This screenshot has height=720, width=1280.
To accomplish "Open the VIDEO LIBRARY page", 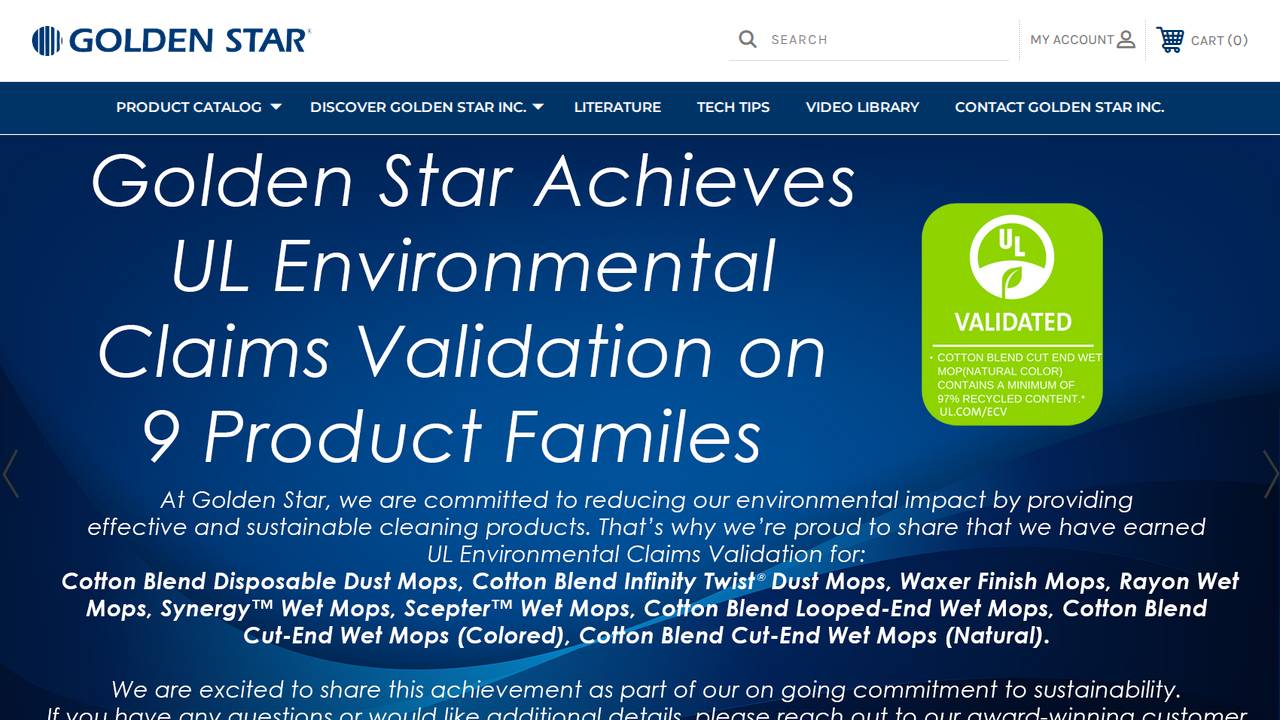I will pyautogui.click(x=862, y=107).
